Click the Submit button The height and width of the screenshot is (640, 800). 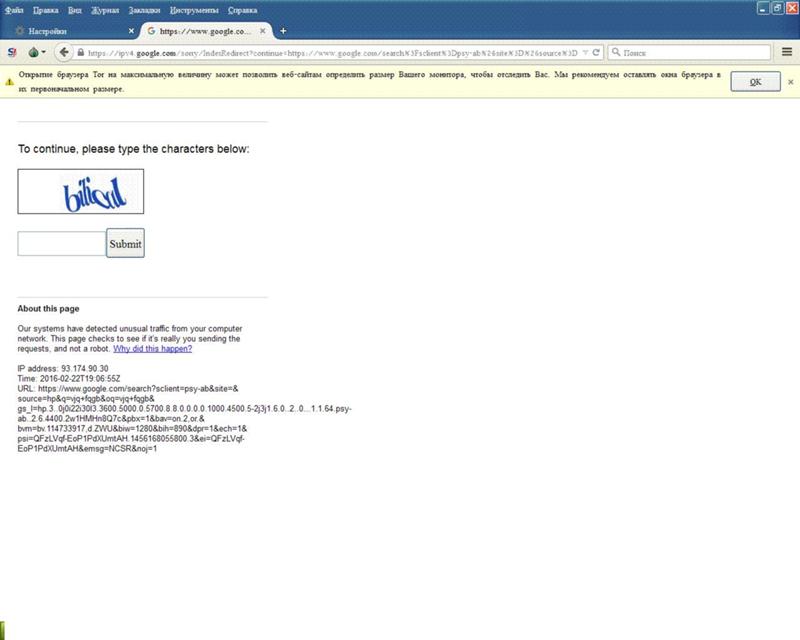pyautogui.click(x=126, y=243)
